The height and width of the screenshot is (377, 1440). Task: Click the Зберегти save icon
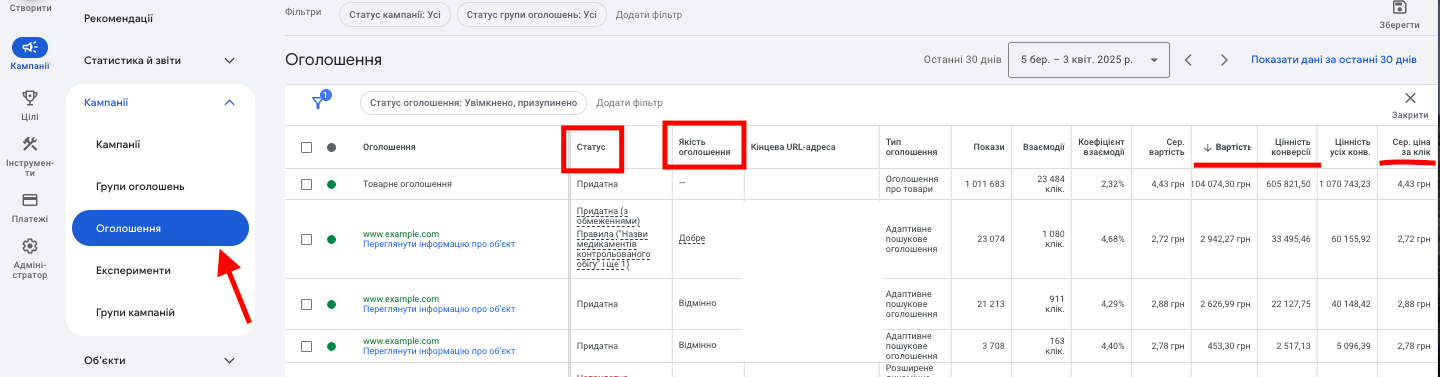(1399, 8)
